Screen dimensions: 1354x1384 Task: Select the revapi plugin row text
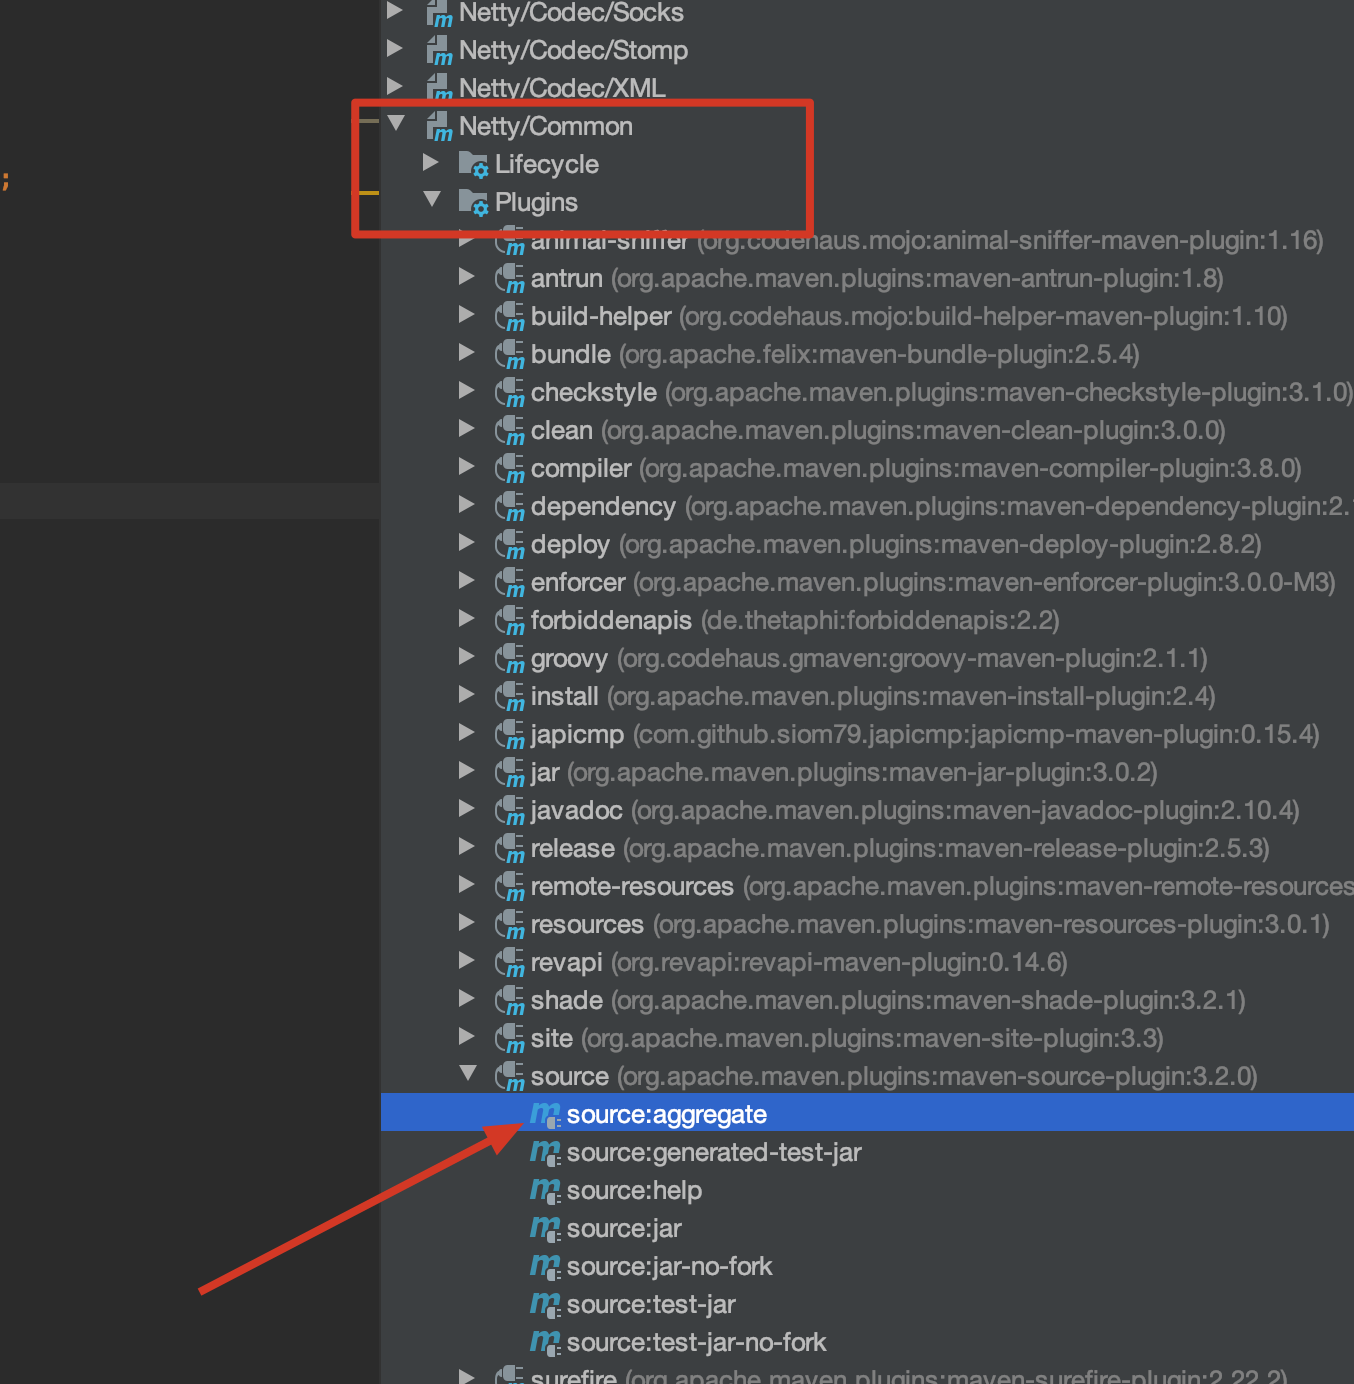click(799, 962)
